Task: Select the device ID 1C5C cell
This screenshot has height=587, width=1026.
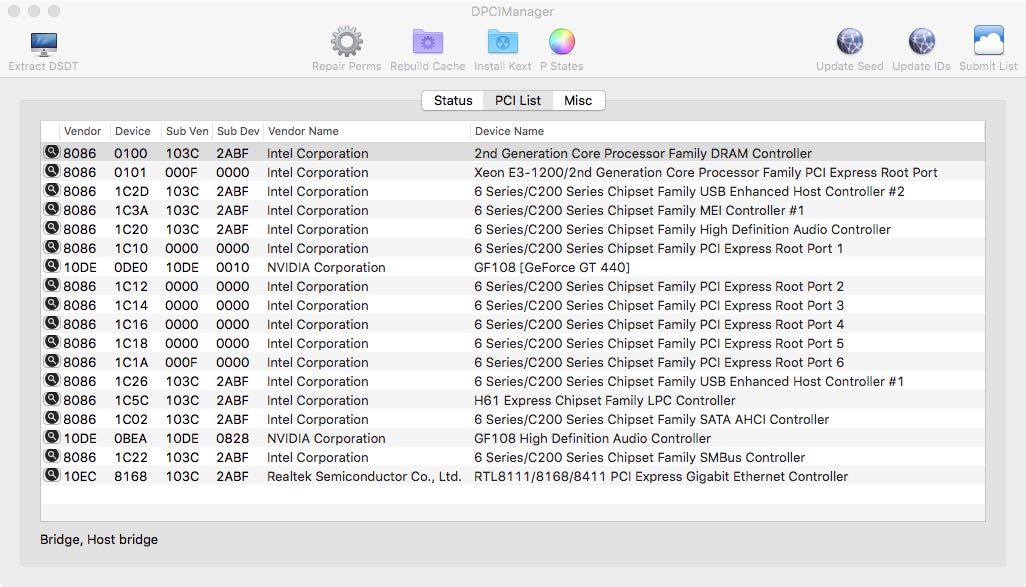Action: click(x=132, y=400)
